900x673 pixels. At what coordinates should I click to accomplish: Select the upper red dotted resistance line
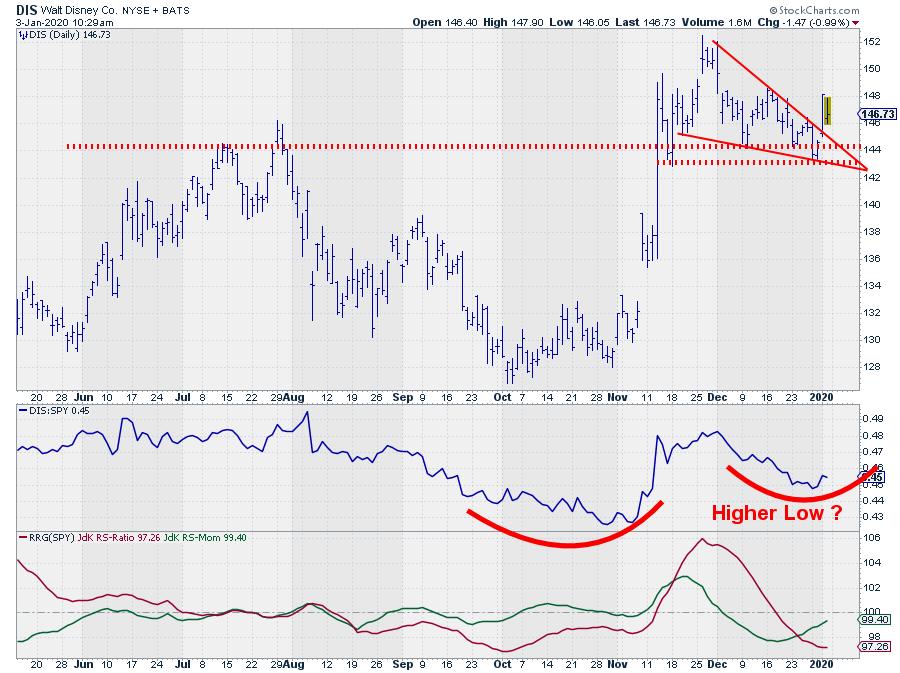[x=300, y=147]
